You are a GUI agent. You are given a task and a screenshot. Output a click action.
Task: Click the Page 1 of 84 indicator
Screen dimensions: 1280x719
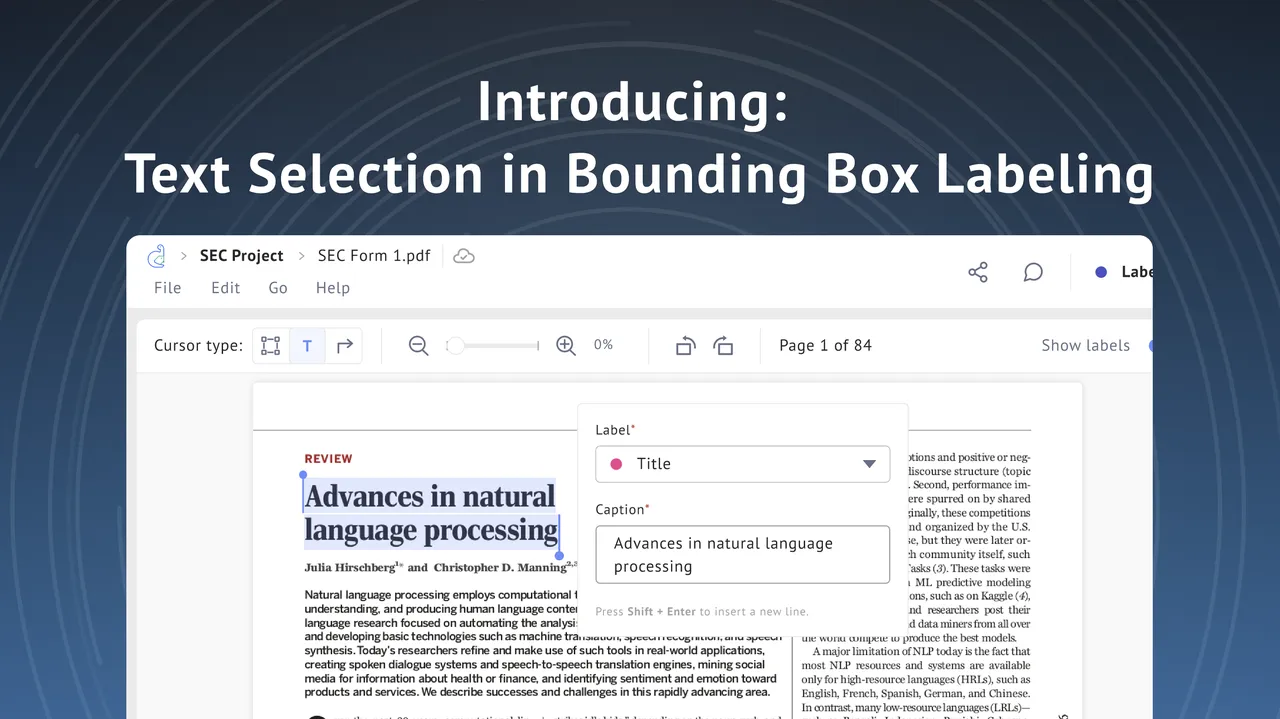pos(825,346)
